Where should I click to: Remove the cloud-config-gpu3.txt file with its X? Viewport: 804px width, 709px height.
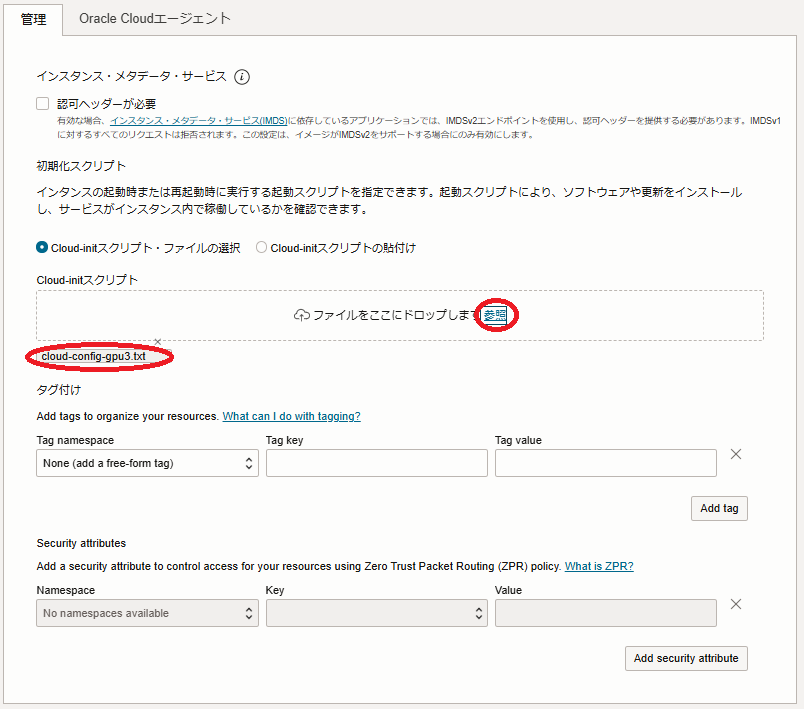point(157,342)
